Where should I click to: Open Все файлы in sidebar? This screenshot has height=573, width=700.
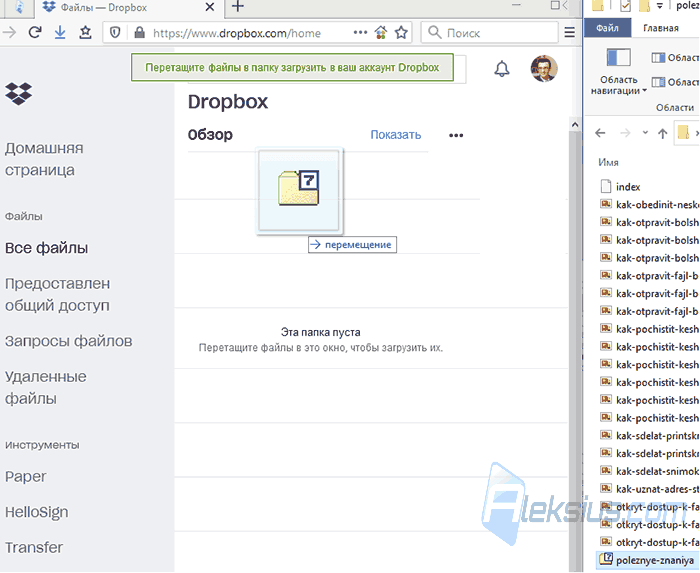46,248
